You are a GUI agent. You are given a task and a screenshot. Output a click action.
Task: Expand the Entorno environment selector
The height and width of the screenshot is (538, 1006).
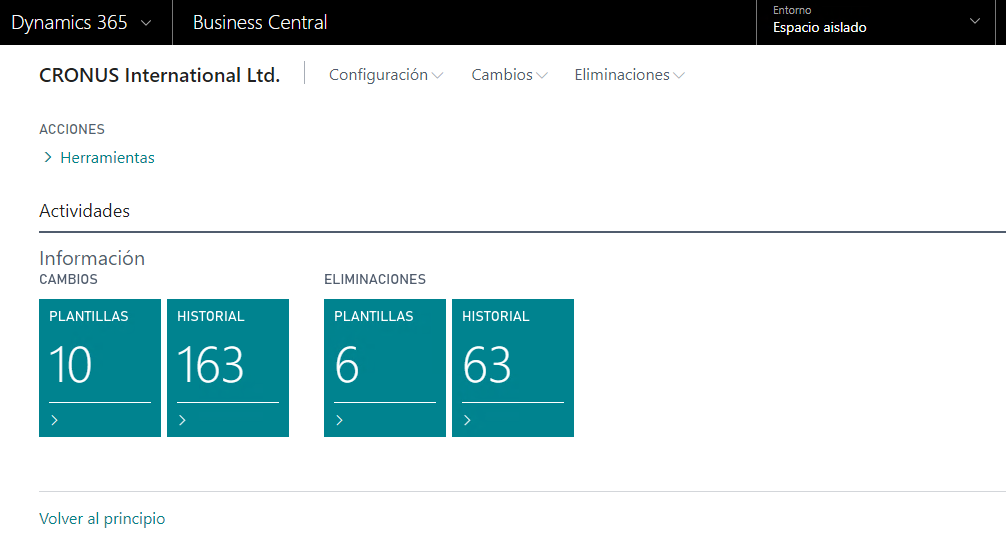coord(975,21)
